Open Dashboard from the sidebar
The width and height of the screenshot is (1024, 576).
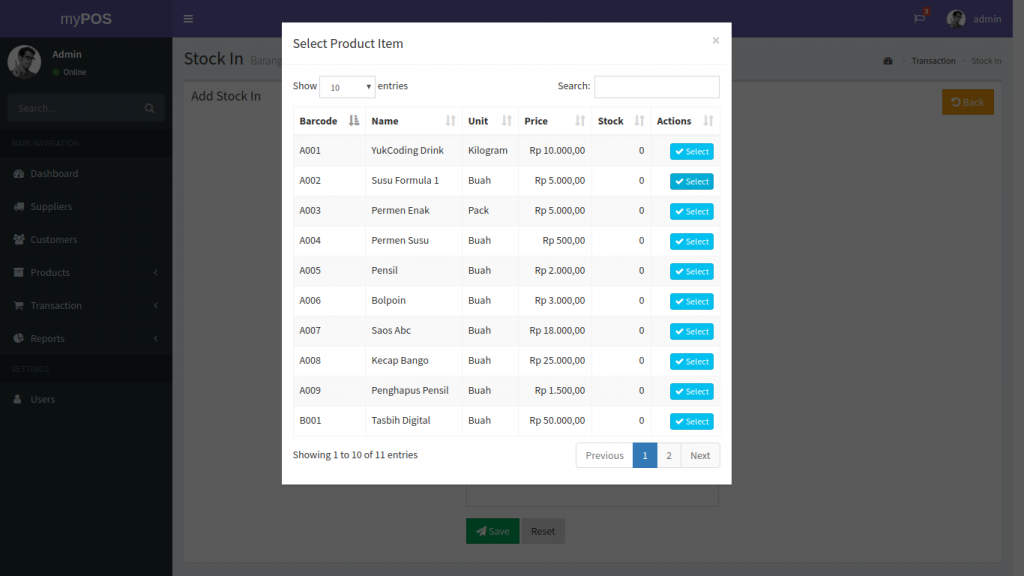pyautogui.click(x=54, y=173)
